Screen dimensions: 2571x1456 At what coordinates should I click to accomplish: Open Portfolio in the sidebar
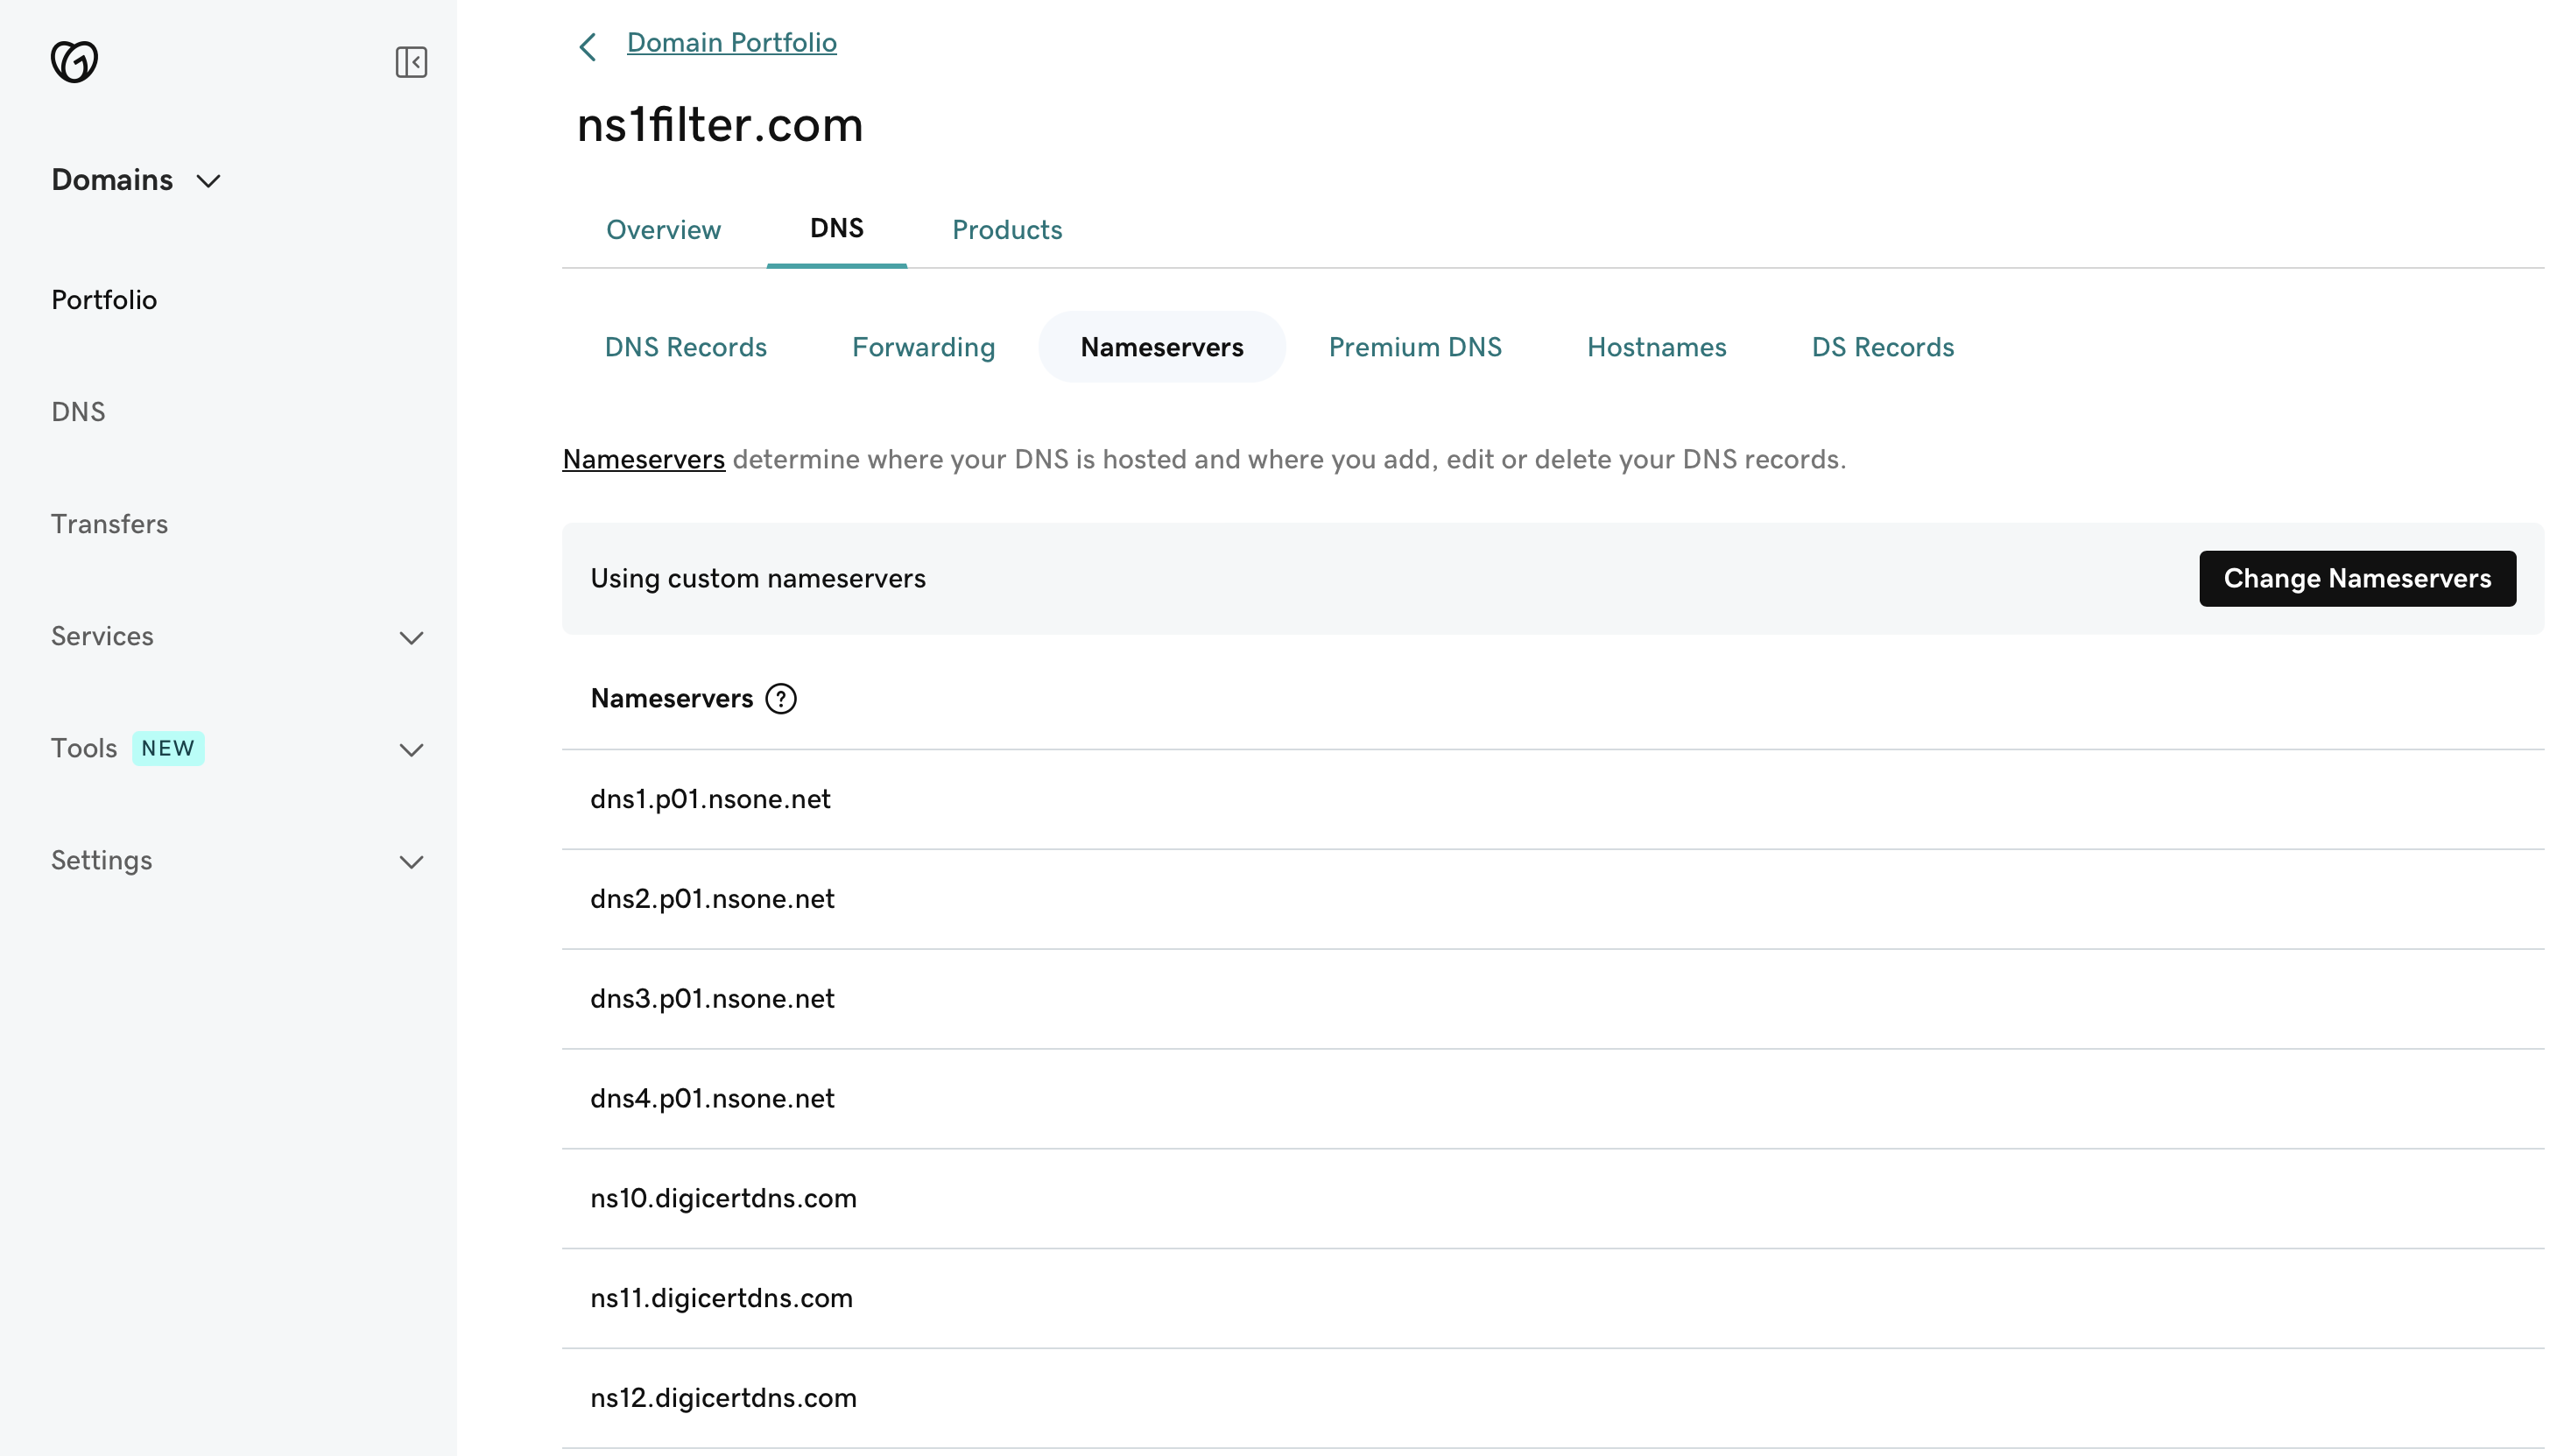(x=104, y=300)
